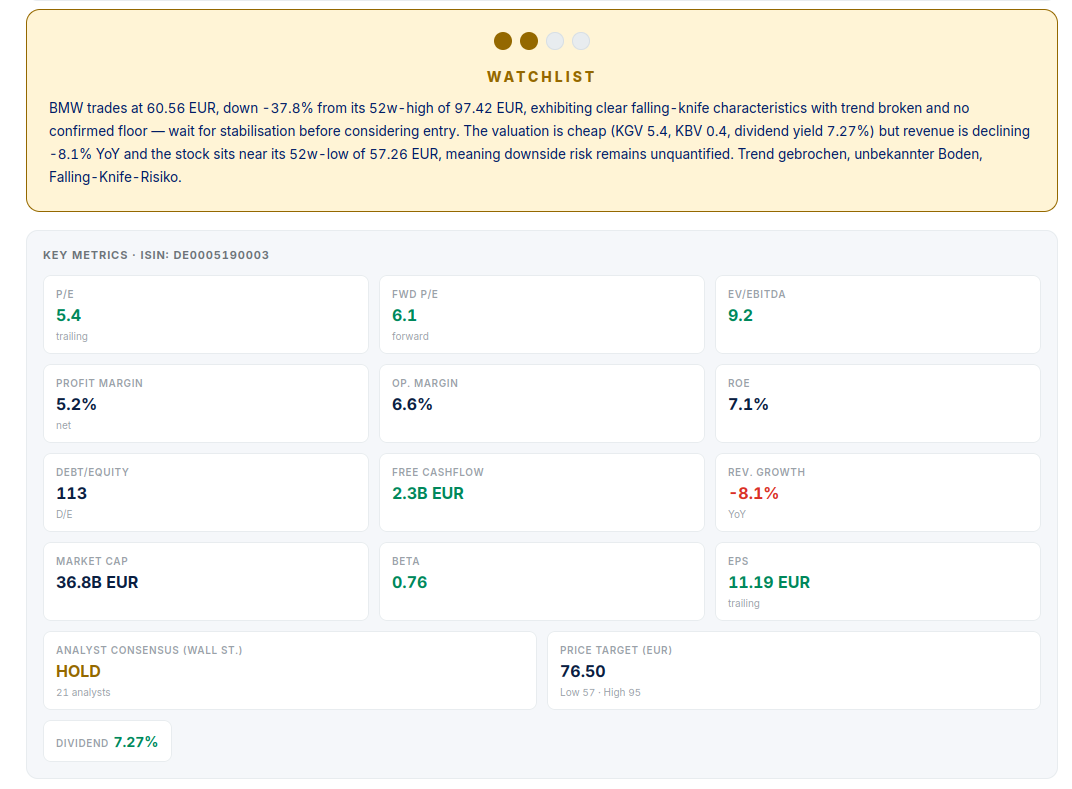The width and height of the screenshot is (1072, 789).
Task: Select the EV/EBITDA 9.2 card
Action: click(x=878, y=315)
